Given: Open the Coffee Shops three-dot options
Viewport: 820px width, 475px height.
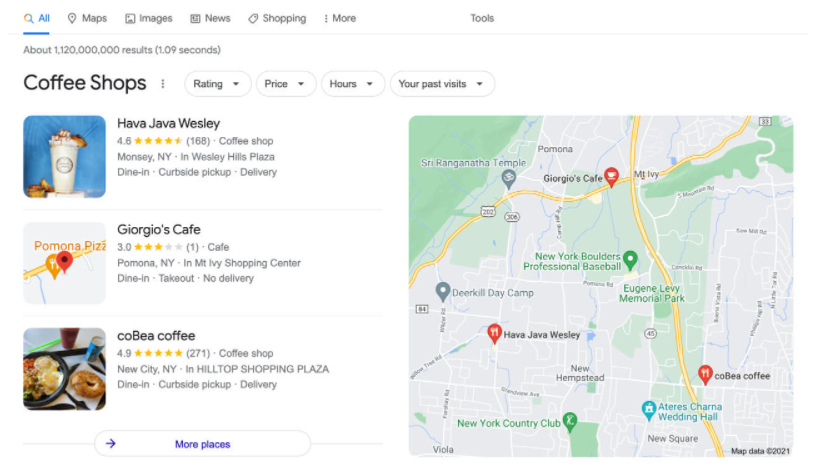Looking at the screenshot, I should coord(163,84).
